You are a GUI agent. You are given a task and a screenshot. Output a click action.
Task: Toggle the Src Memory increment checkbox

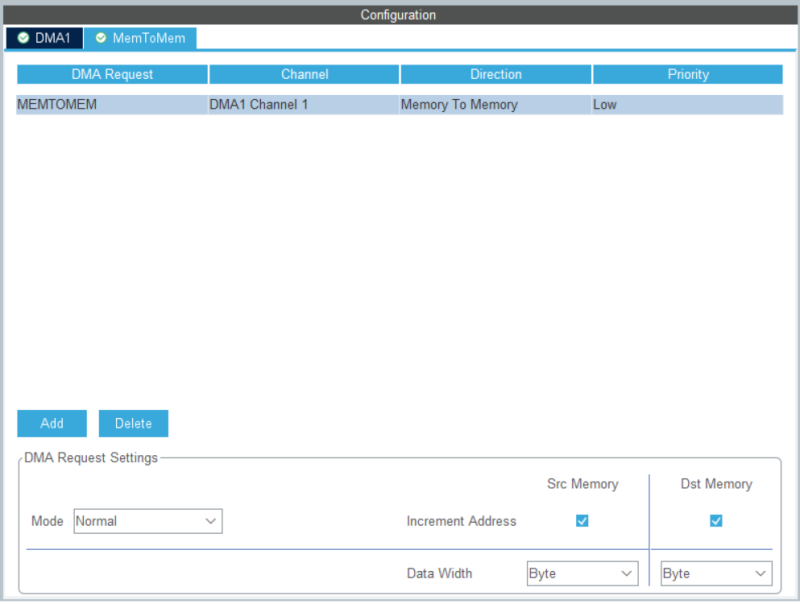[x=582, y=520]
